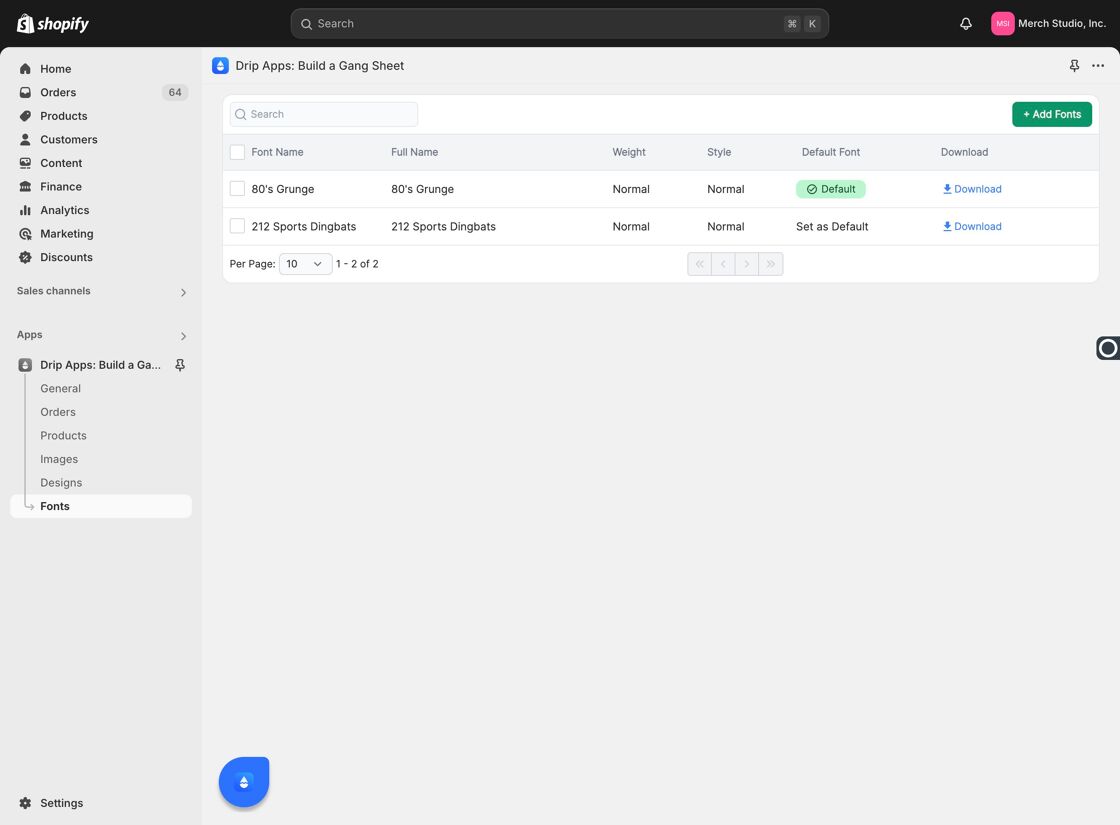This screenshot has width=1120, height=825.
Task: Open the app's Products subpage
Action: tap(64, 436)
